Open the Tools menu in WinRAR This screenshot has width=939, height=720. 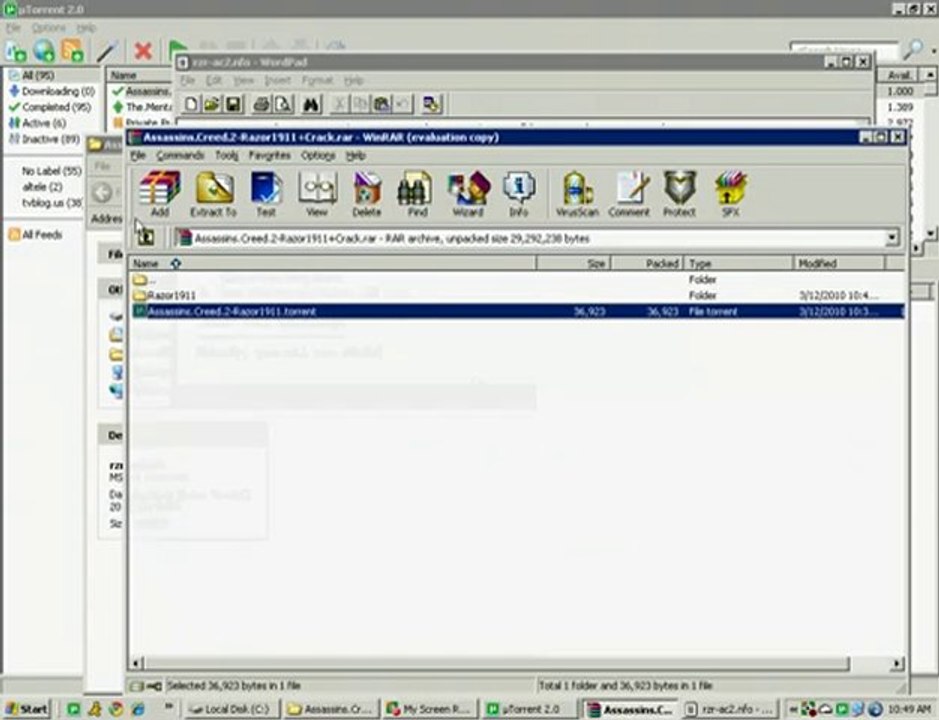[x=227, y=155]
